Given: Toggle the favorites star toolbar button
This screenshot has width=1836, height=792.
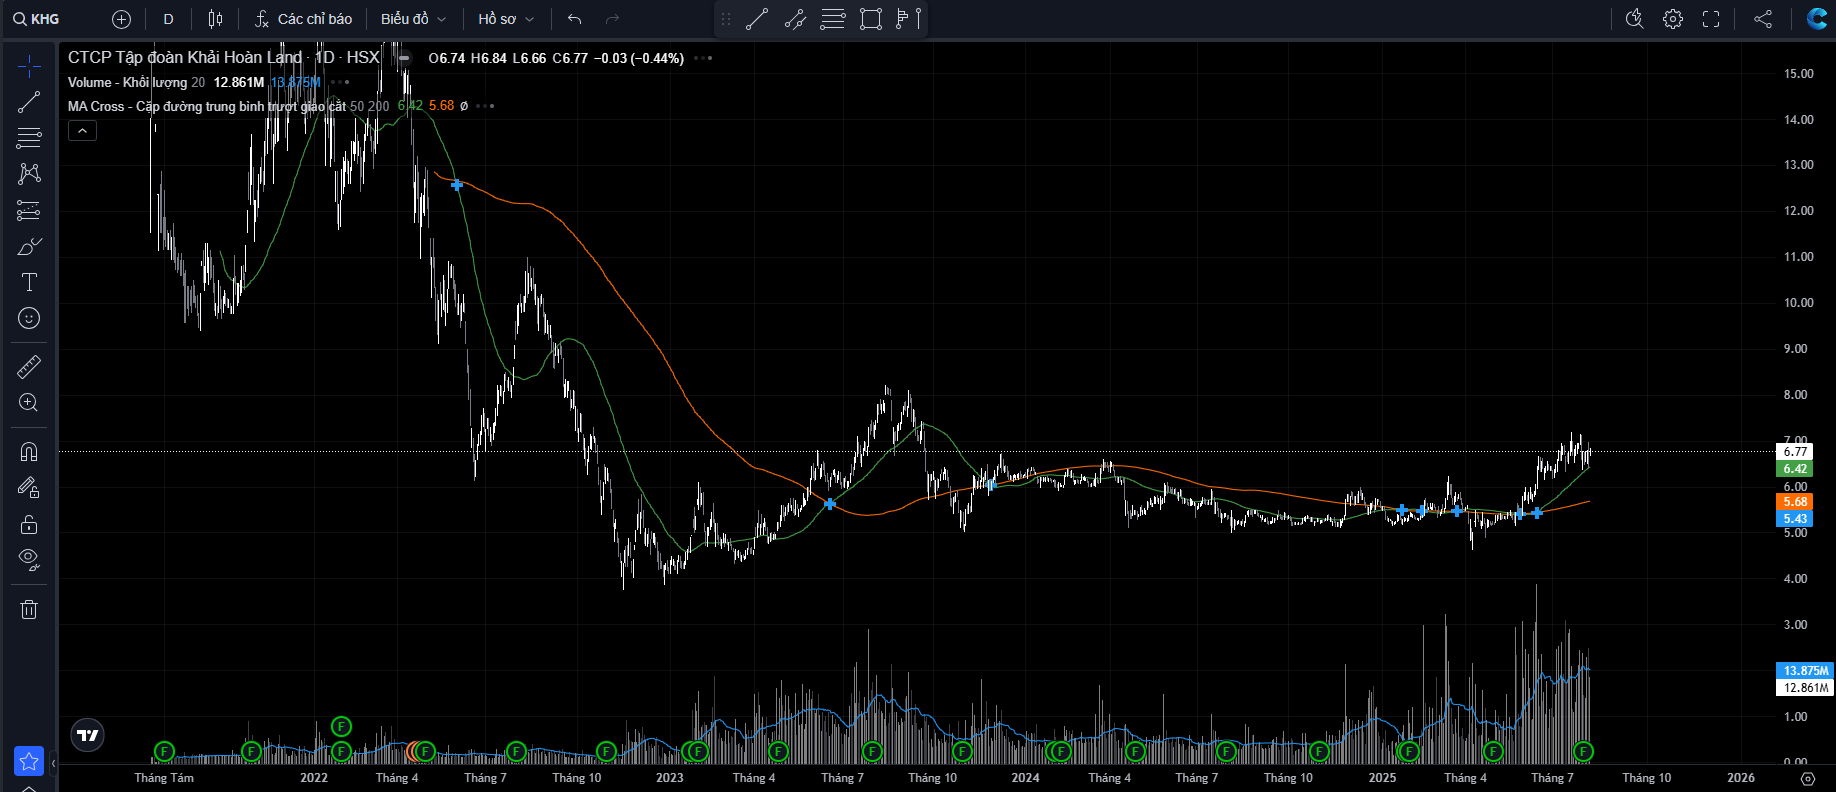Looking at the screenshot, I should click(29, 761).
